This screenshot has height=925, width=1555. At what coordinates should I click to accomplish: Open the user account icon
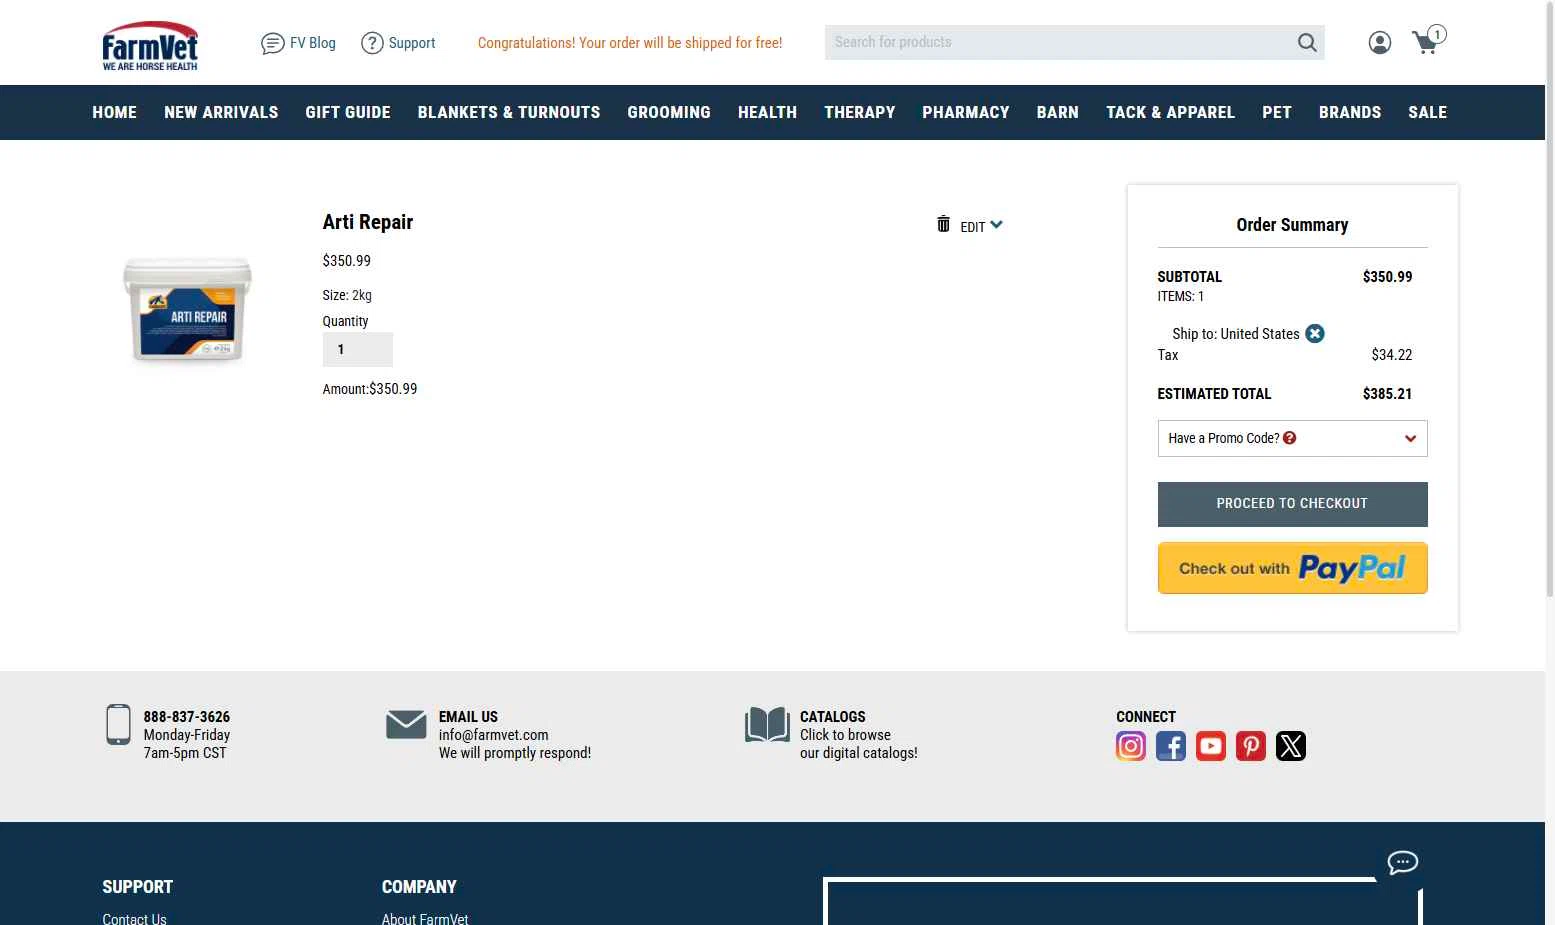1380,42
